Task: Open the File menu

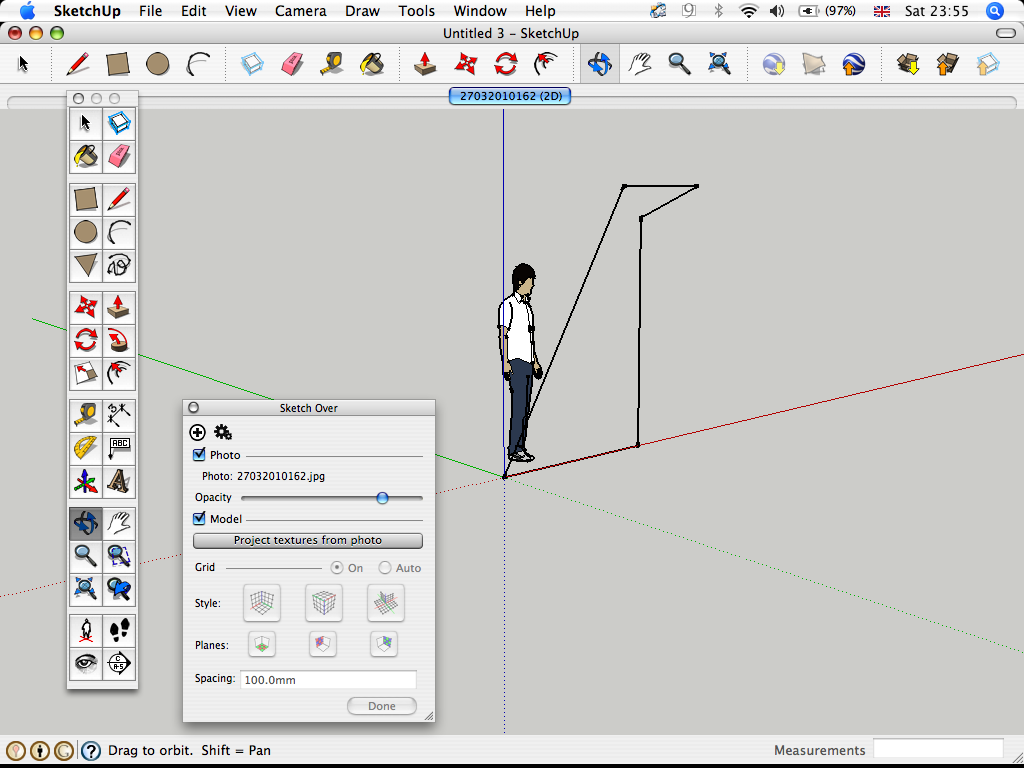Action: pos(150,11)
